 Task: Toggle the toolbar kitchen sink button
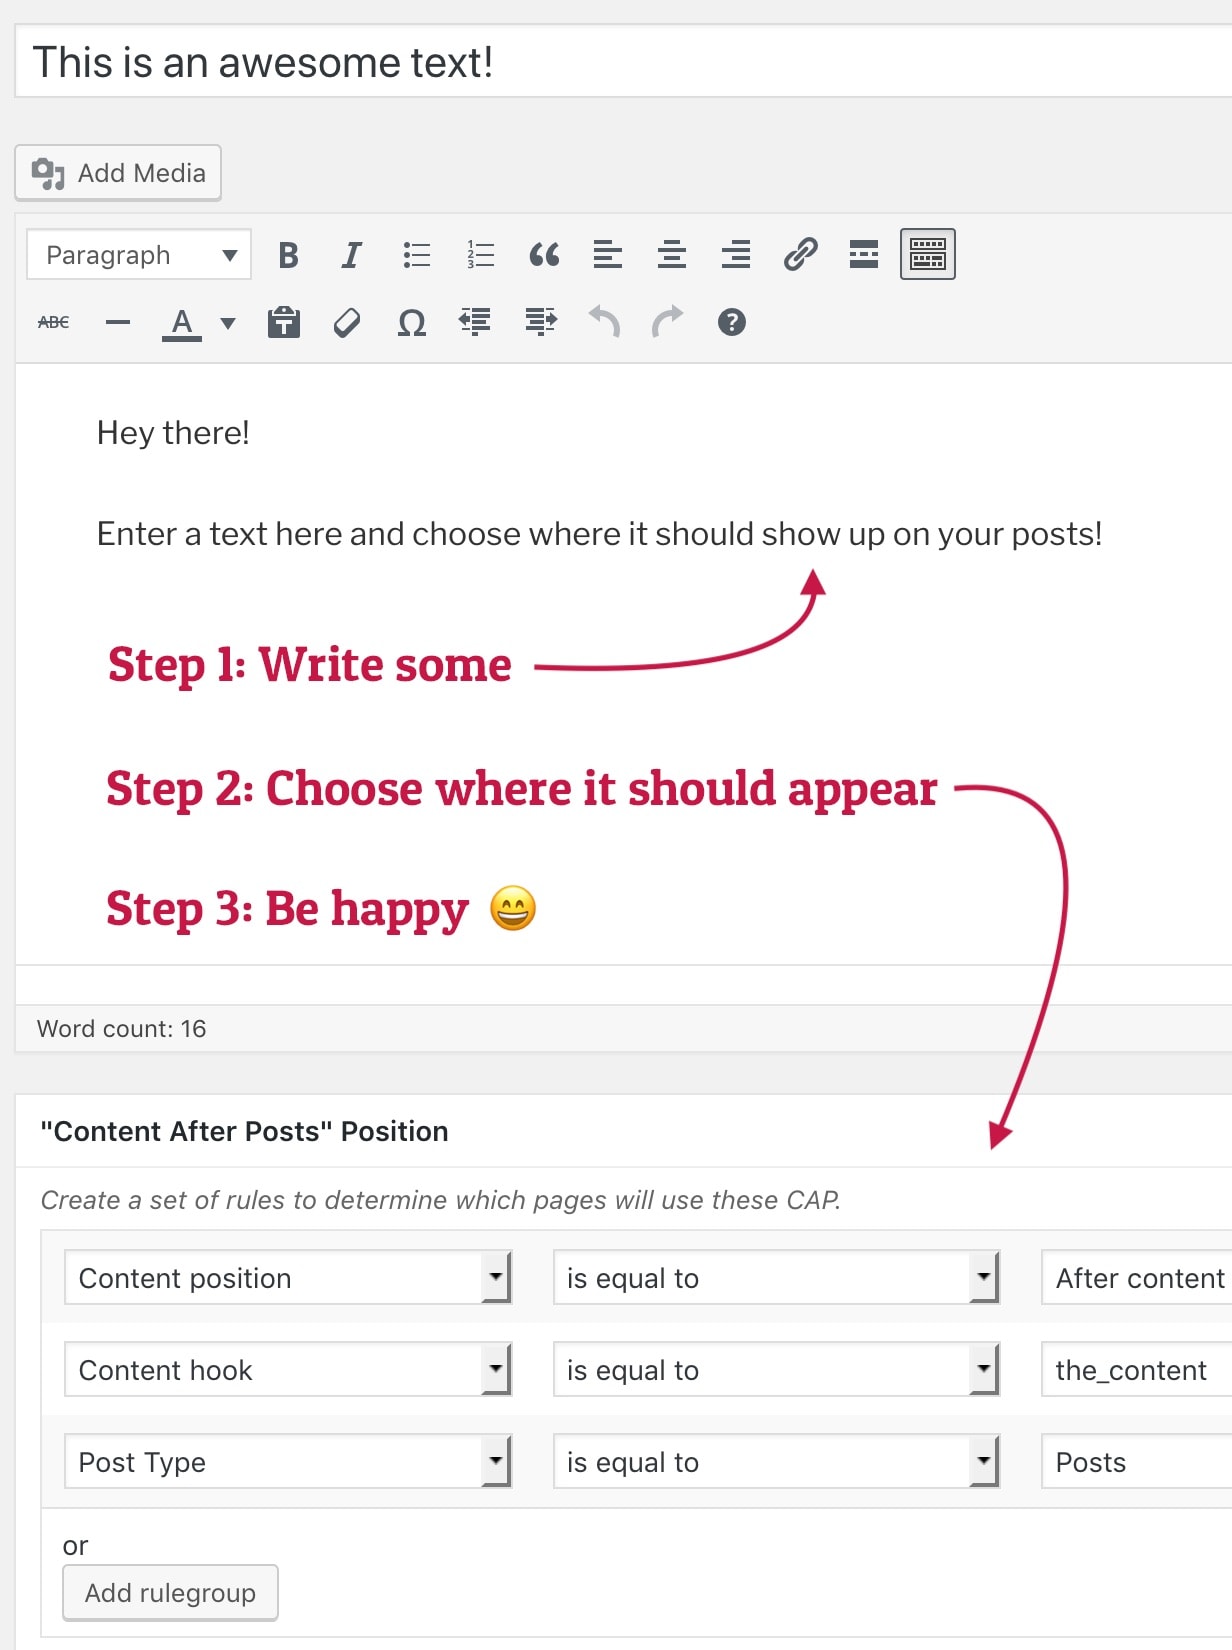(x=927, y=255)
